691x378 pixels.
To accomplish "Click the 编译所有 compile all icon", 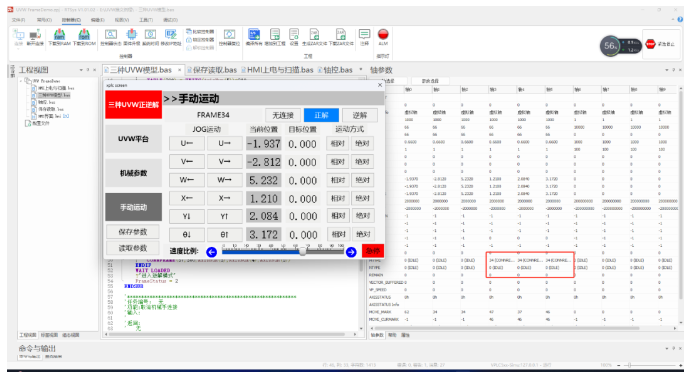I will tap(254, 34).
